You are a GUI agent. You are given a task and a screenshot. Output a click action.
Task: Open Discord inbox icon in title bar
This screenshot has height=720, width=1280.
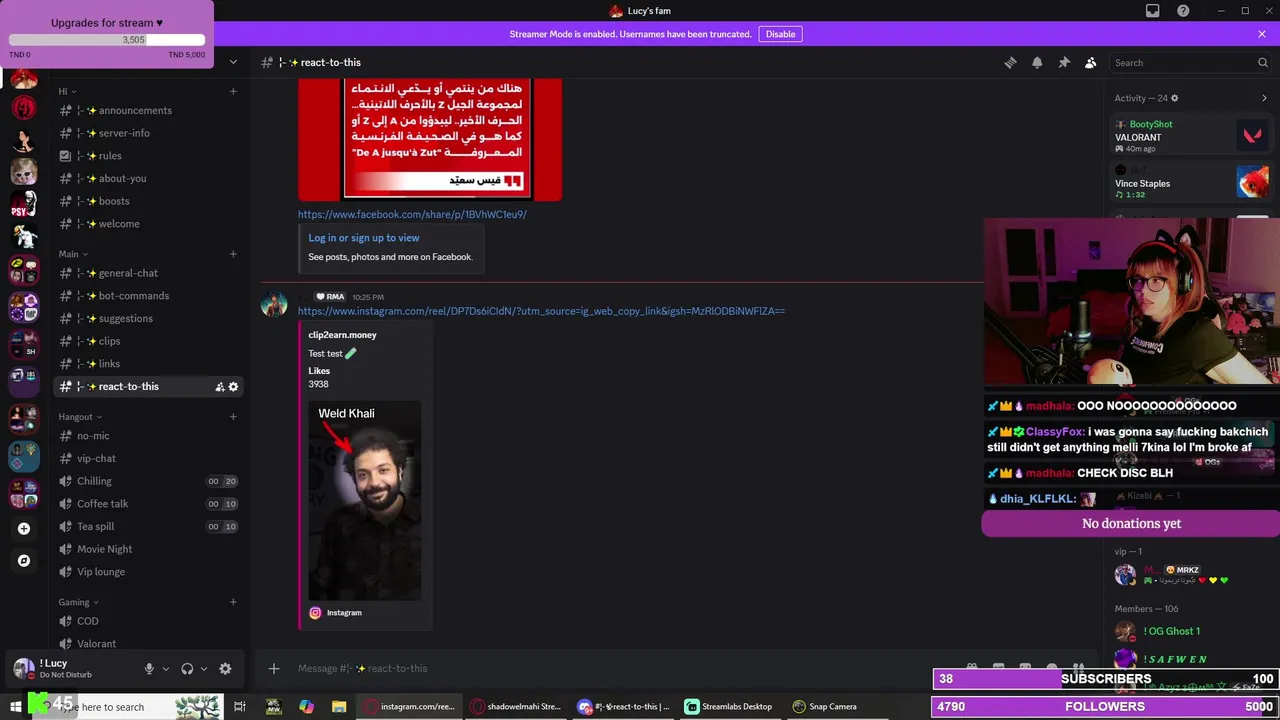(1153, 11)
